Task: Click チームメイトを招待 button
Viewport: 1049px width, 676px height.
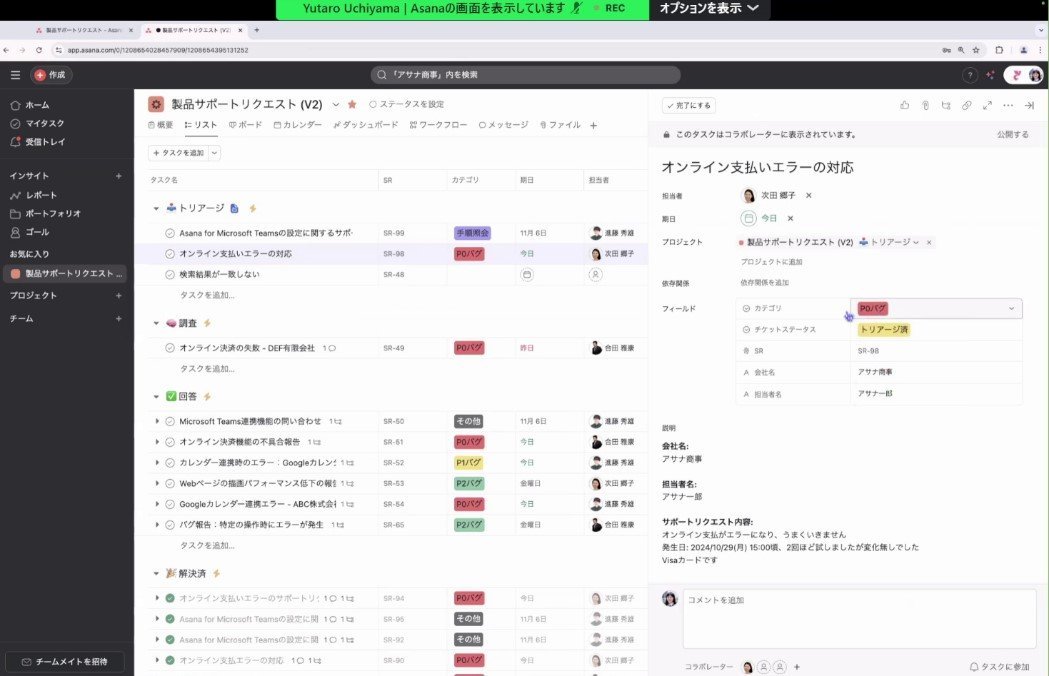Action: click(65, 661)
